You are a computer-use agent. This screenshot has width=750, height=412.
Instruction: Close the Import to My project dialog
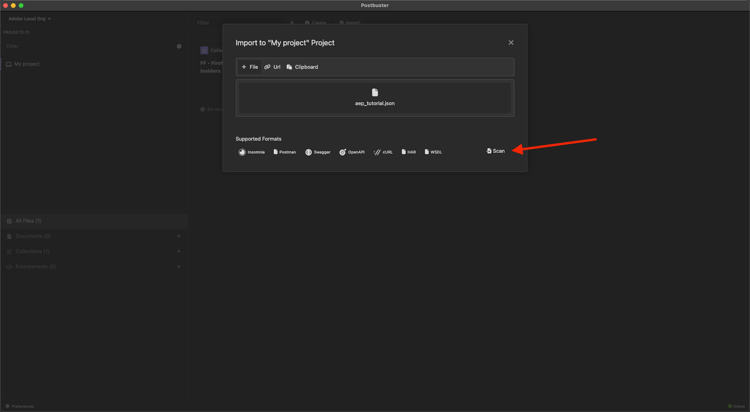[x=511, y=43]
